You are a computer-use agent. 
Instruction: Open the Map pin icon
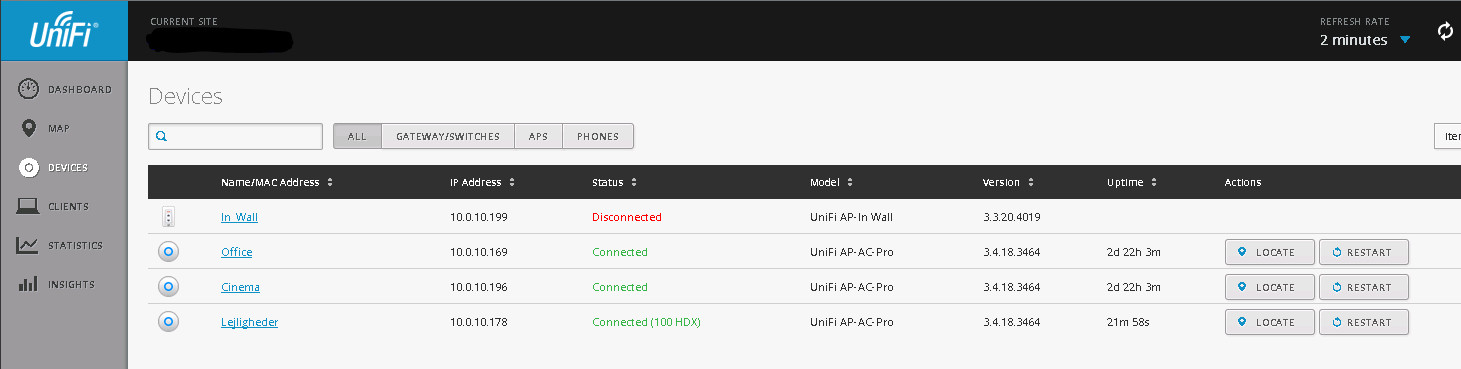[28, 128]
